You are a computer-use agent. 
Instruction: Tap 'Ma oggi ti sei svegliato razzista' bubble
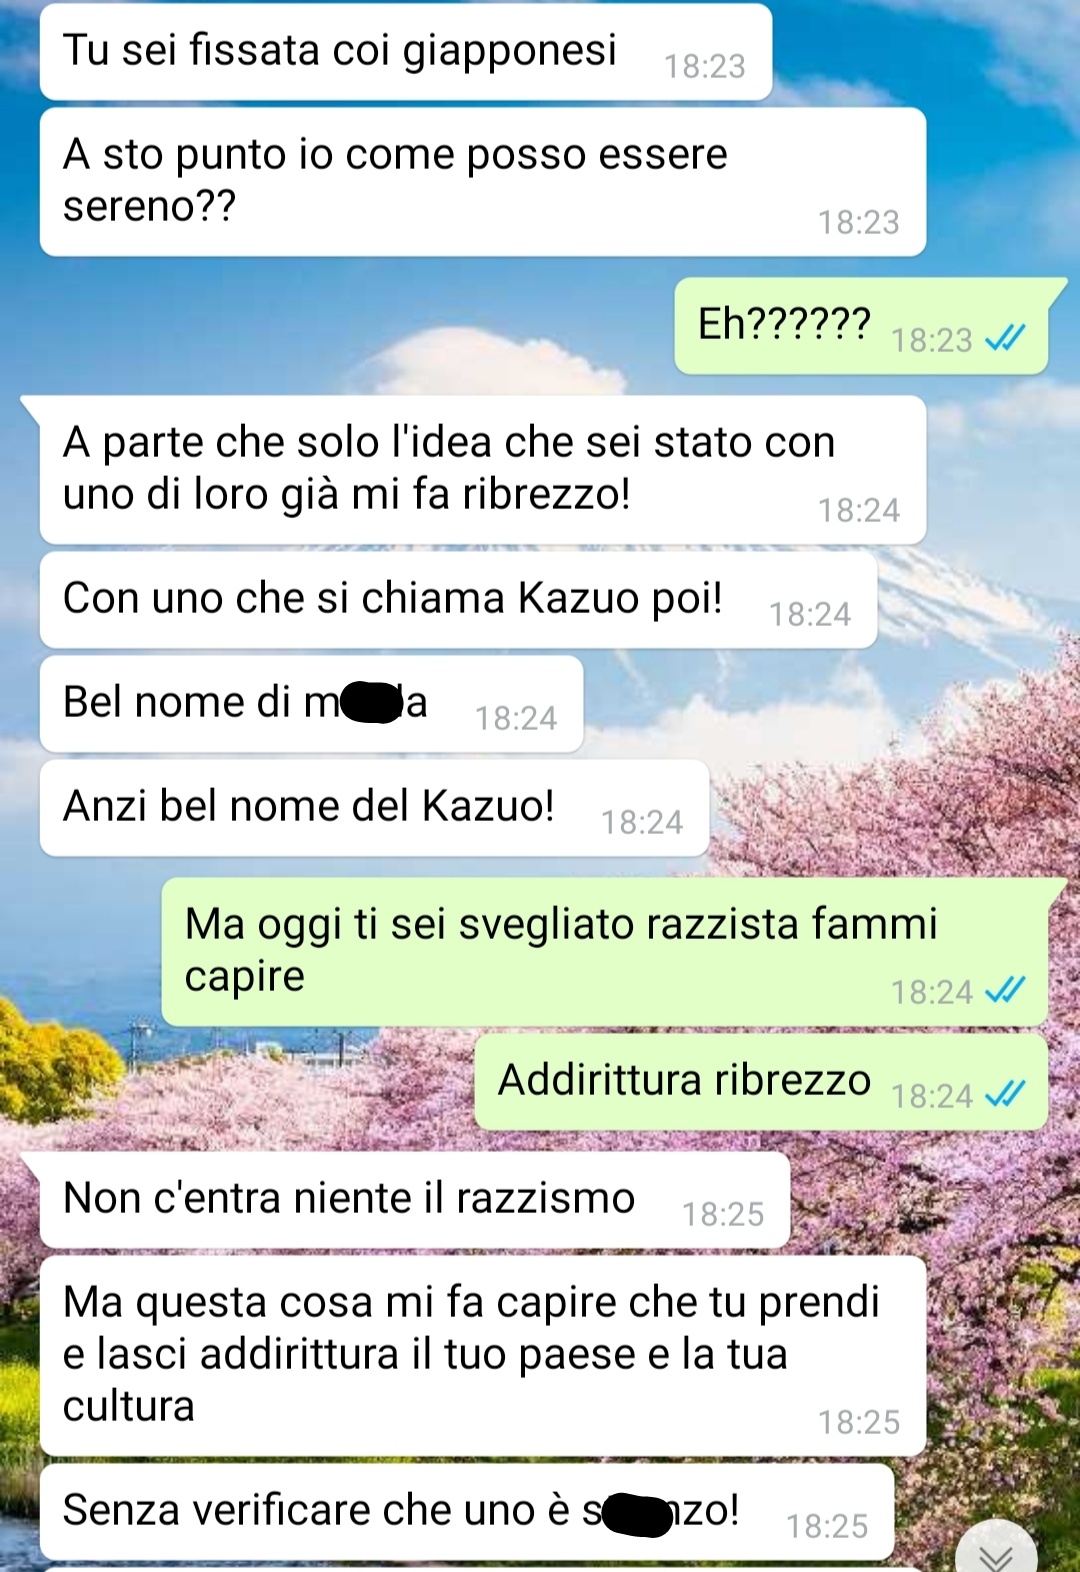pos(605,952)
